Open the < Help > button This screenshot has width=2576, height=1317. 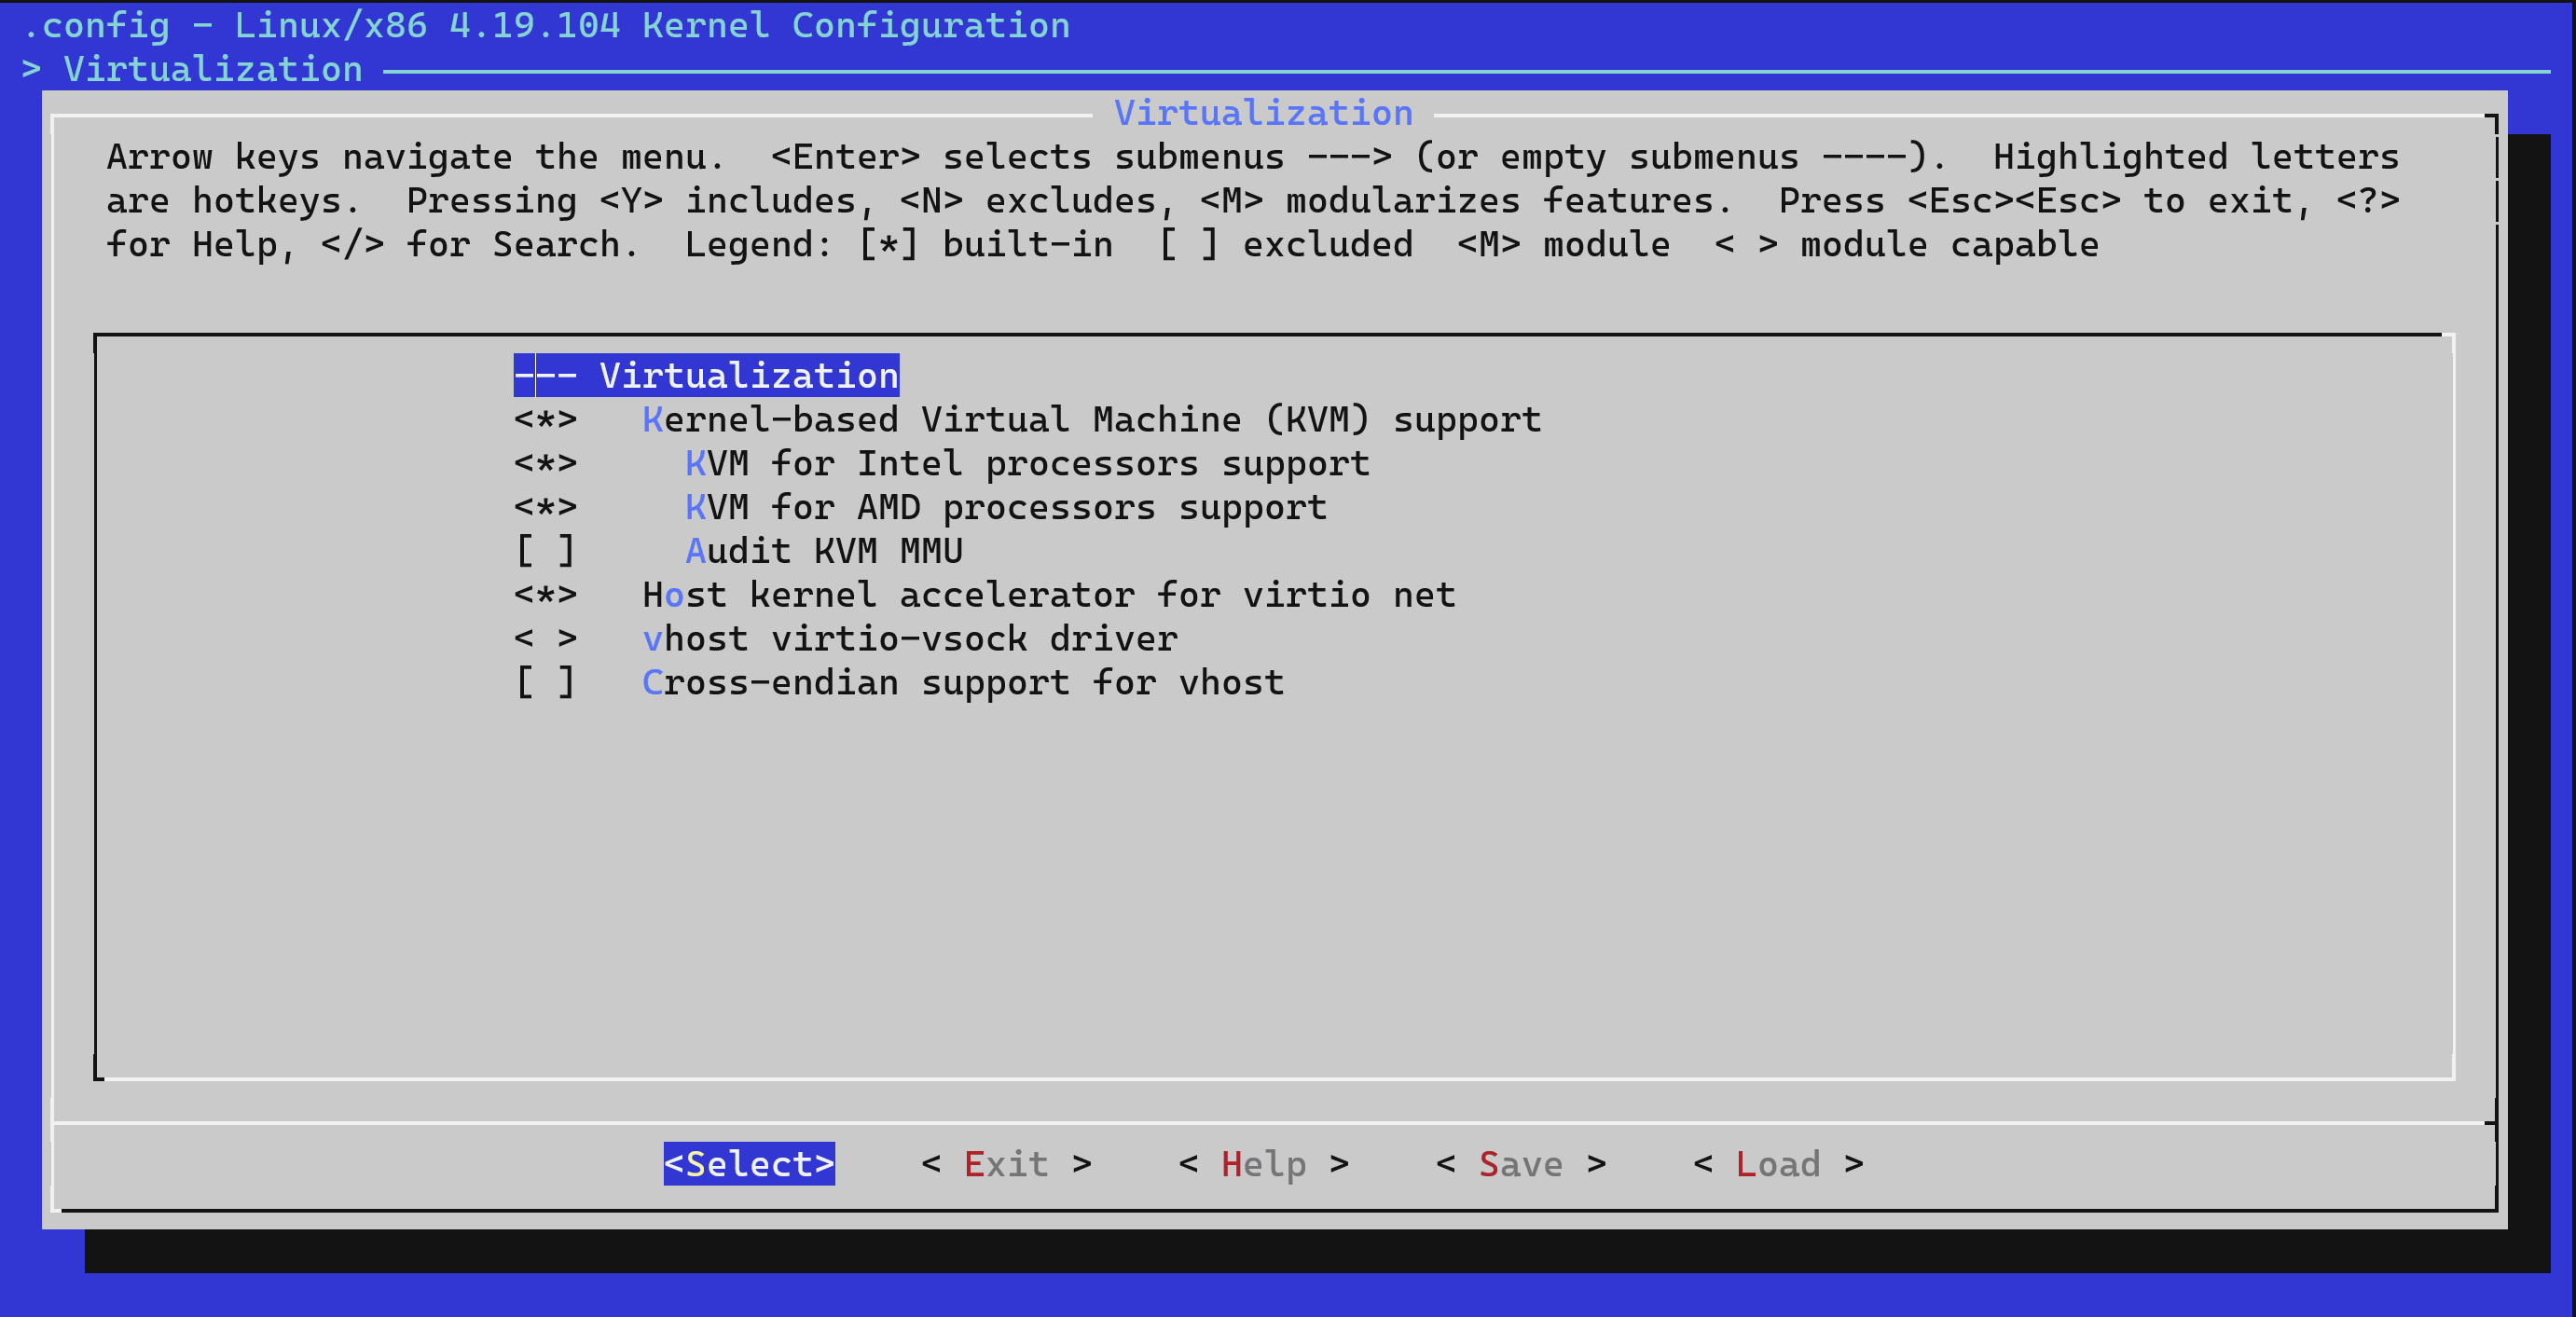(x=1263, y=1164)
